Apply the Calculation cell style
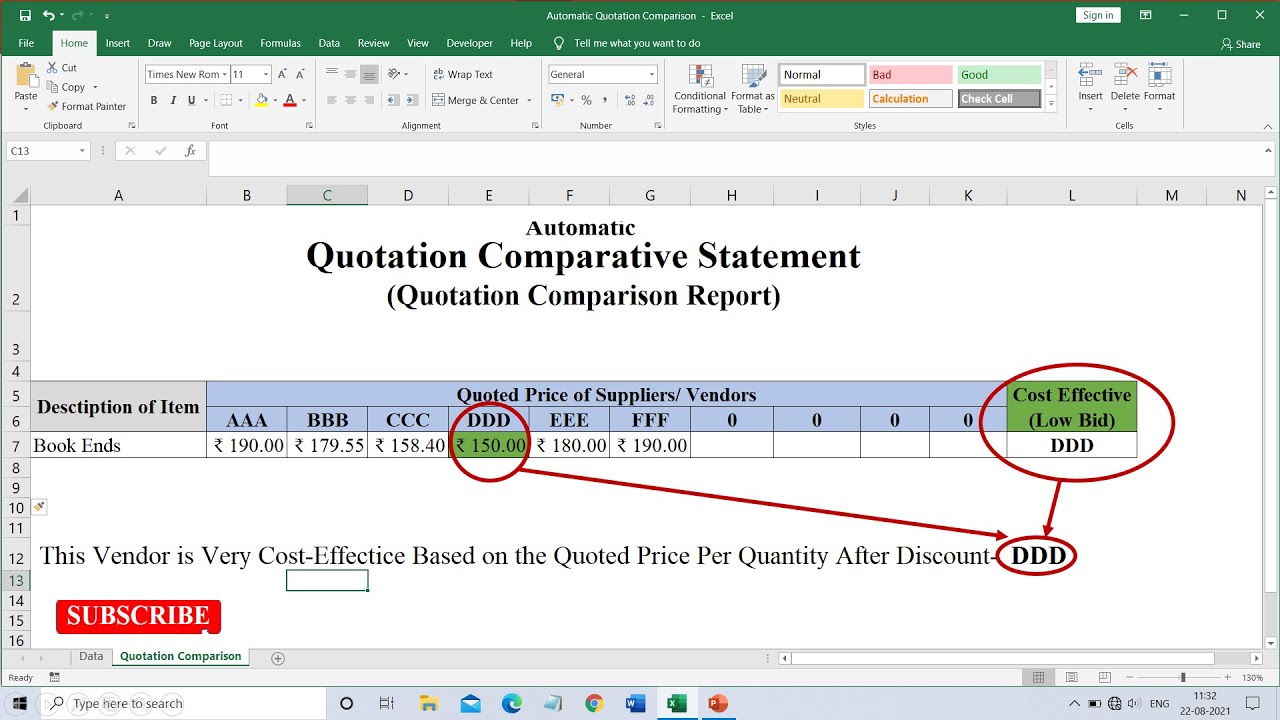Image resolution: width=1280 pixels, height=720 pixels. point(910,99)
